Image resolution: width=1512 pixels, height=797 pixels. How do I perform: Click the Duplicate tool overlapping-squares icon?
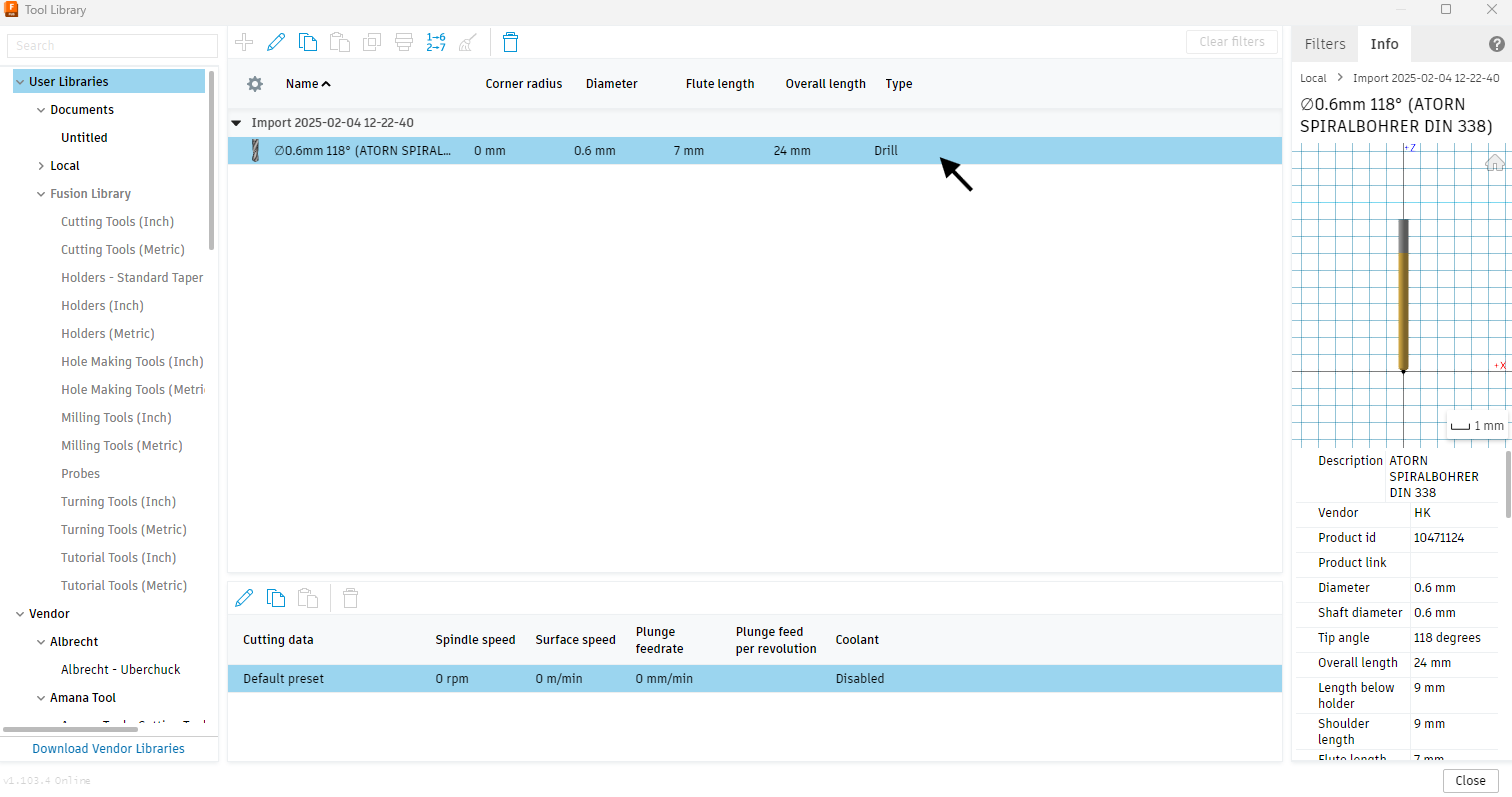(372, 42)
